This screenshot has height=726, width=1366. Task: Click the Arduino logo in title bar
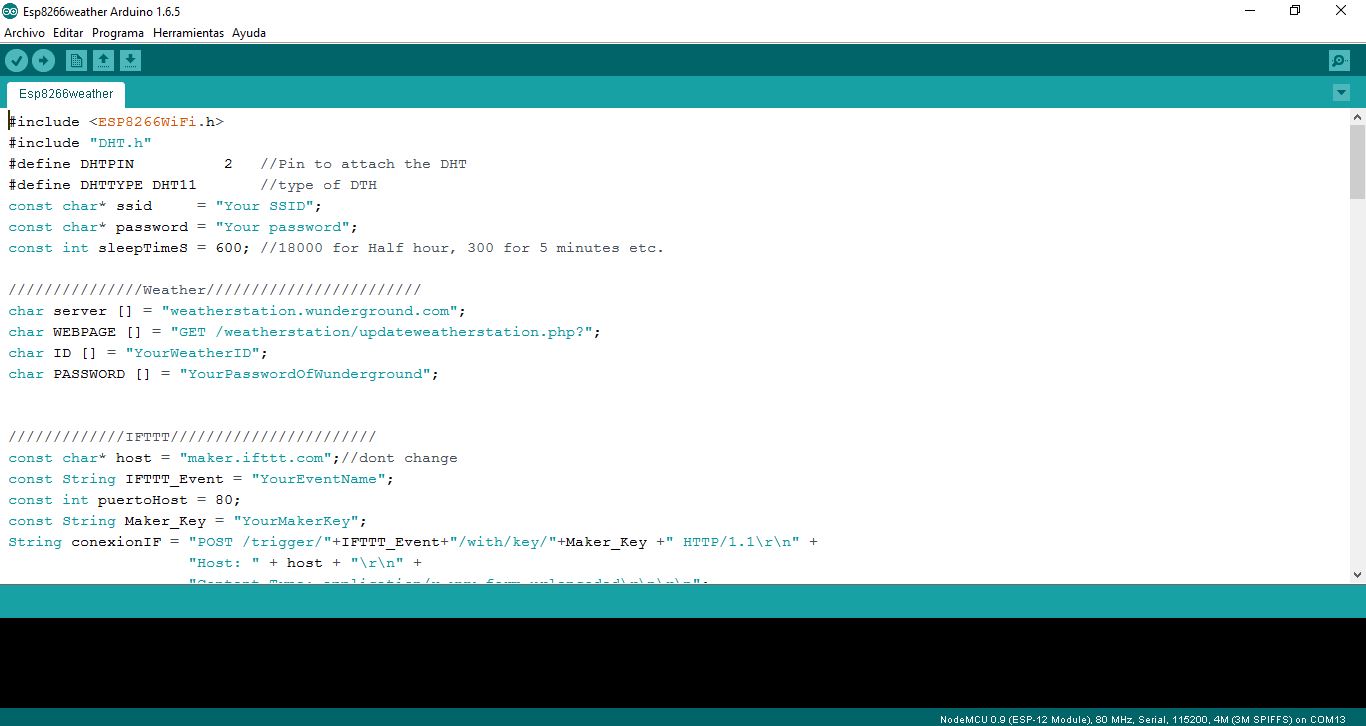(10, 11)
